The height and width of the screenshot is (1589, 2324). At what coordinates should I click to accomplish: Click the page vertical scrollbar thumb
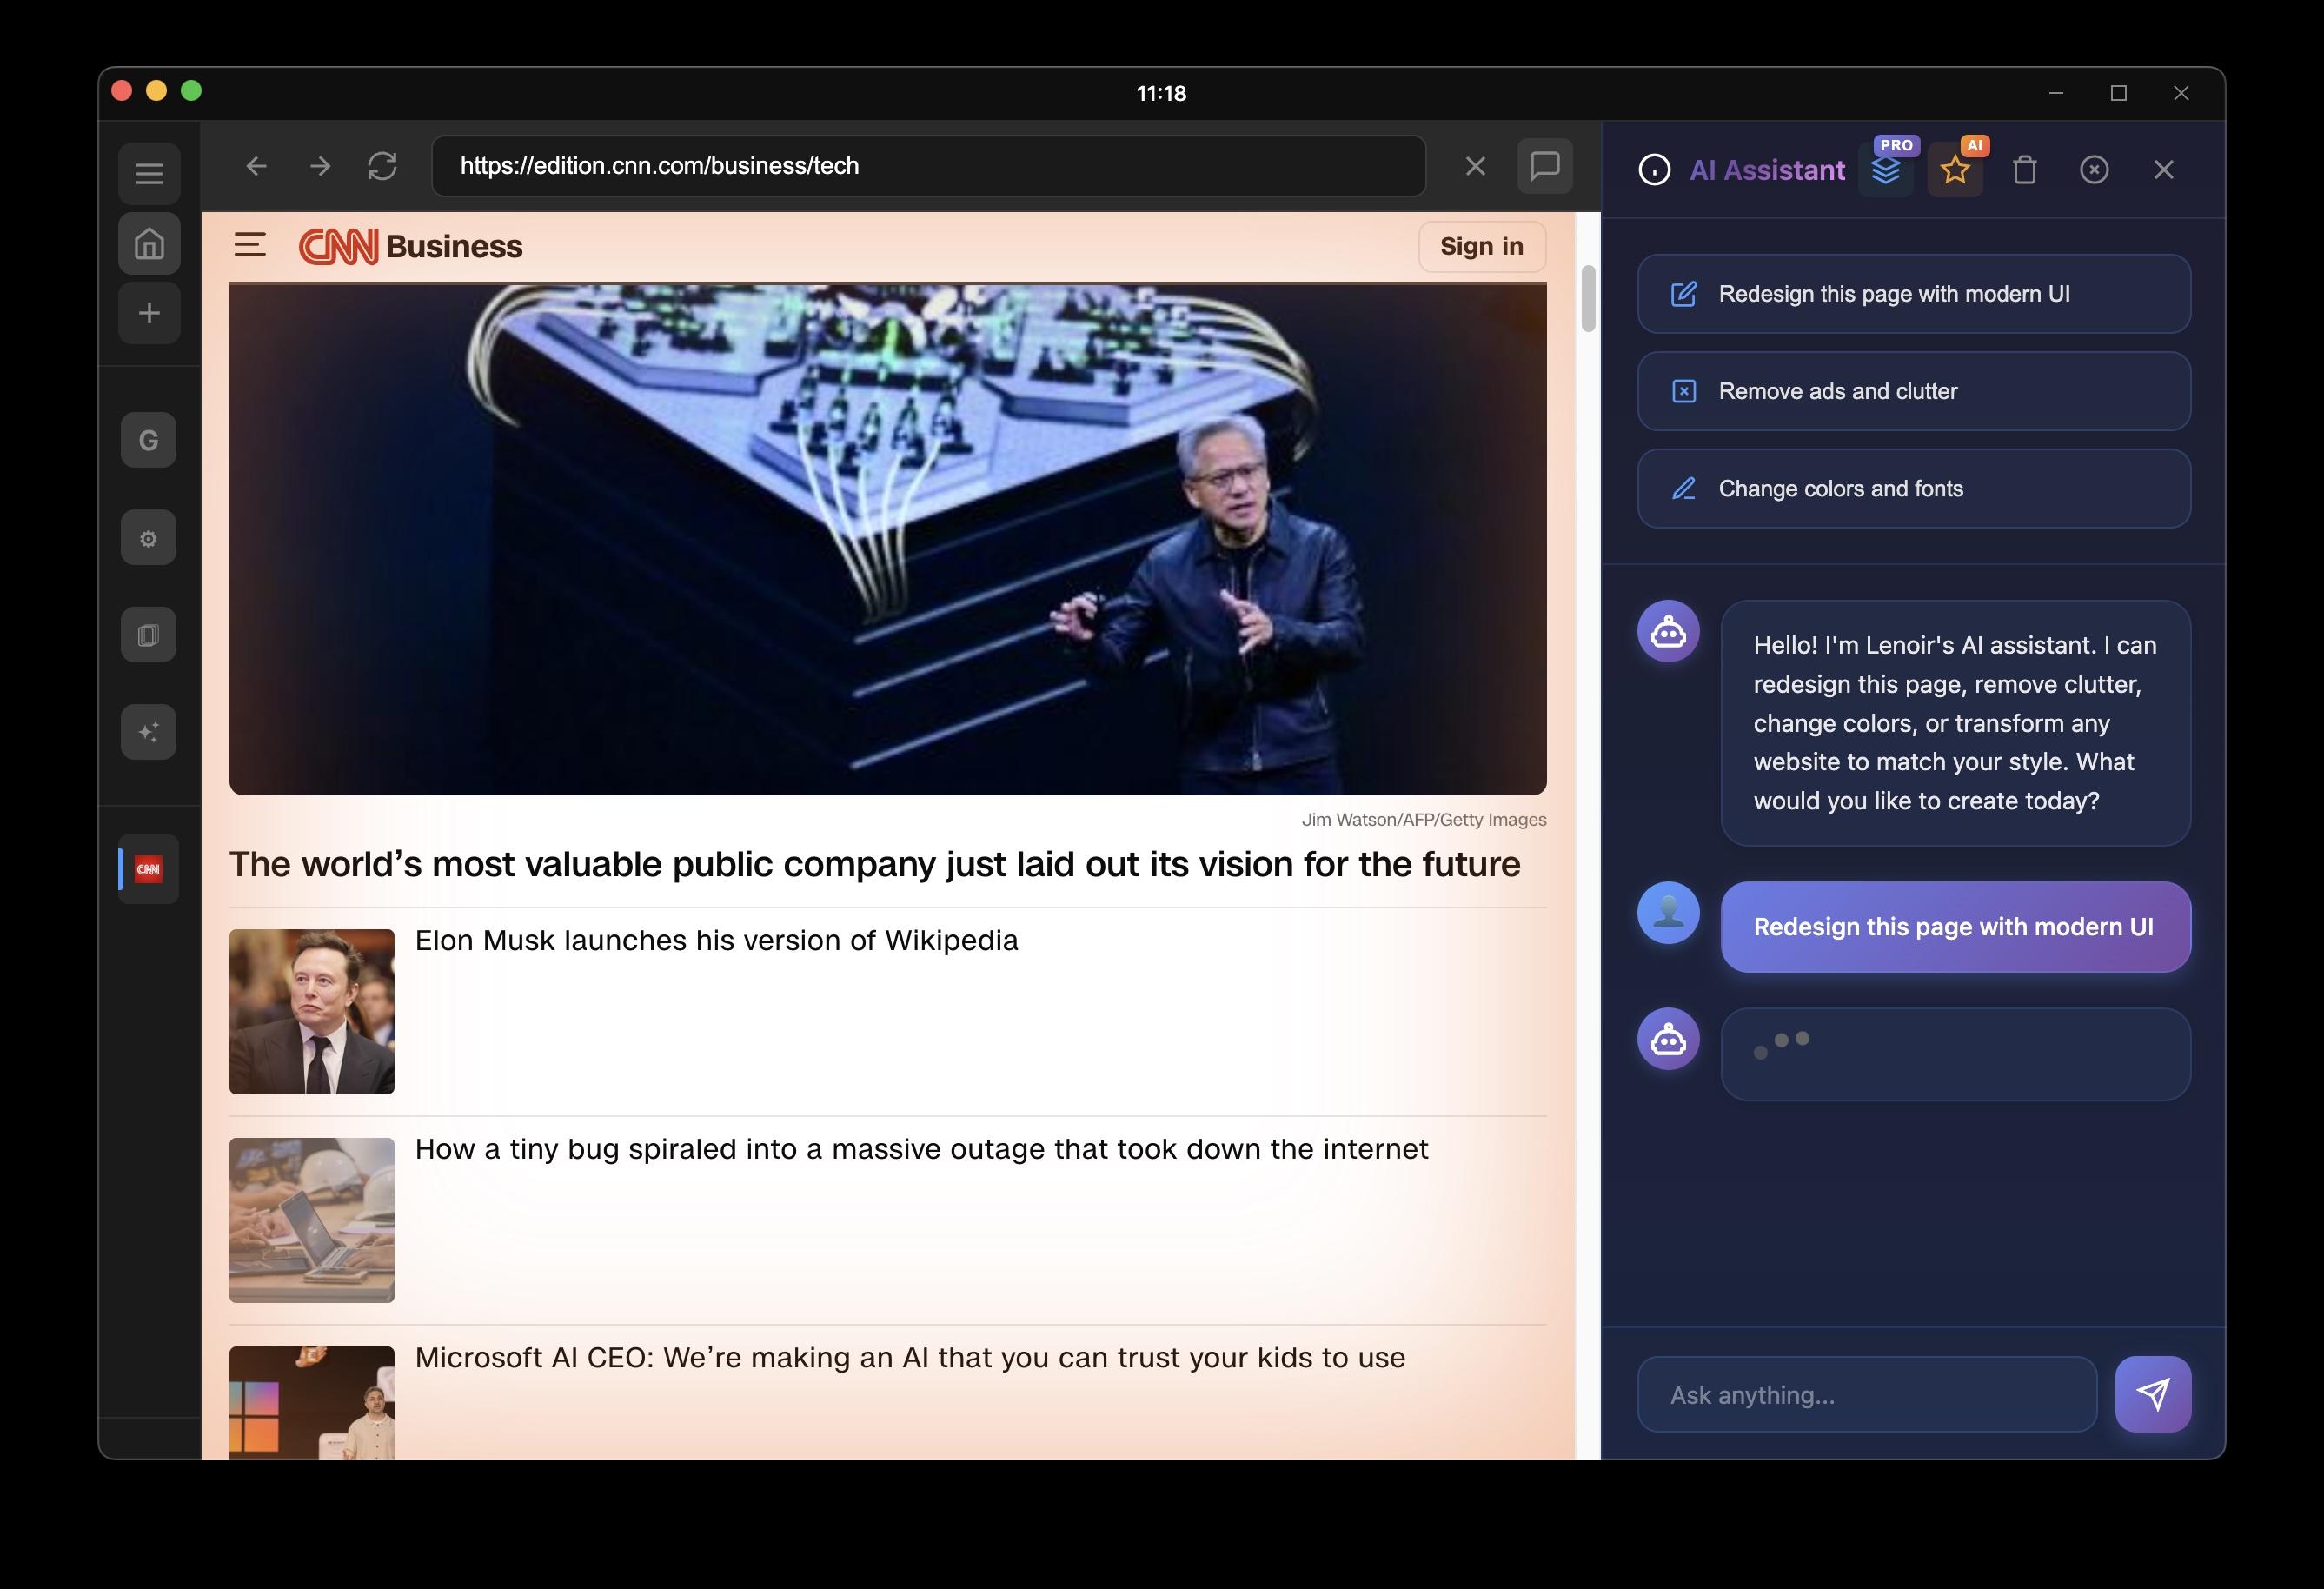click(x=1587, y=298)
